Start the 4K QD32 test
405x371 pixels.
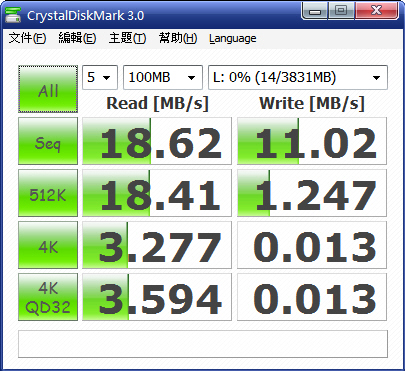48,297
